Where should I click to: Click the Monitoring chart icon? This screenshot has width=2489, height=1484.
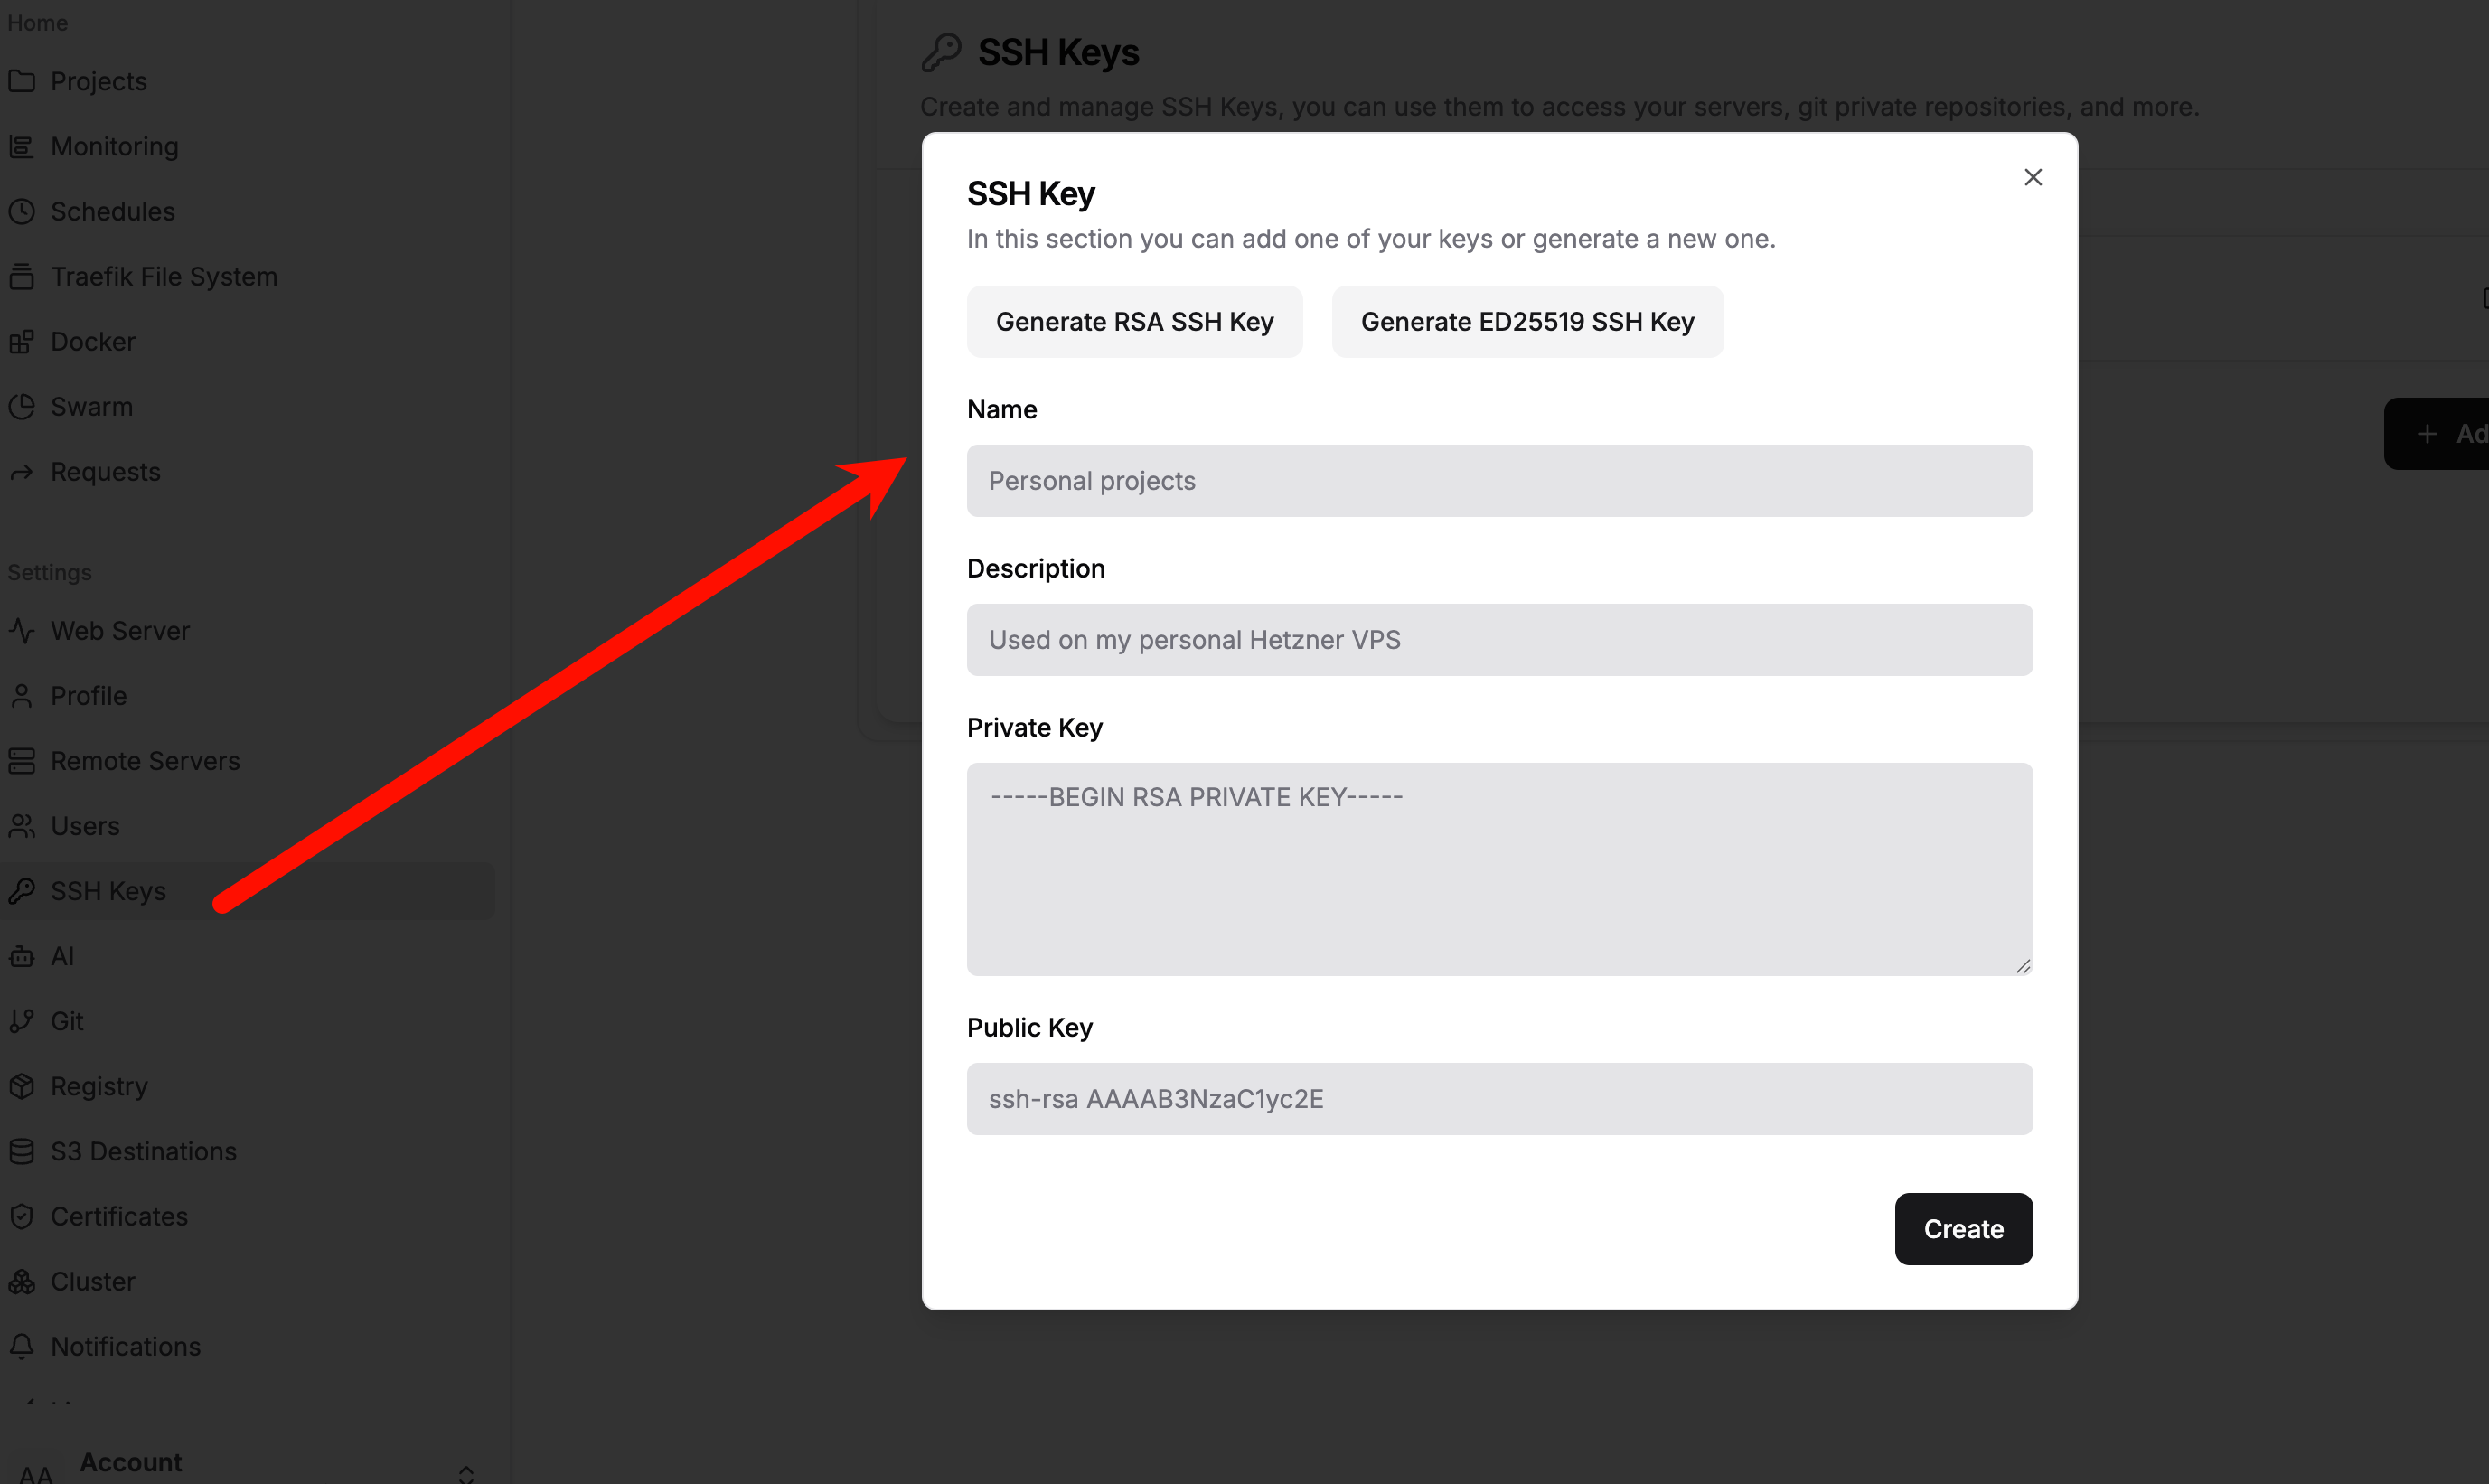22,147
